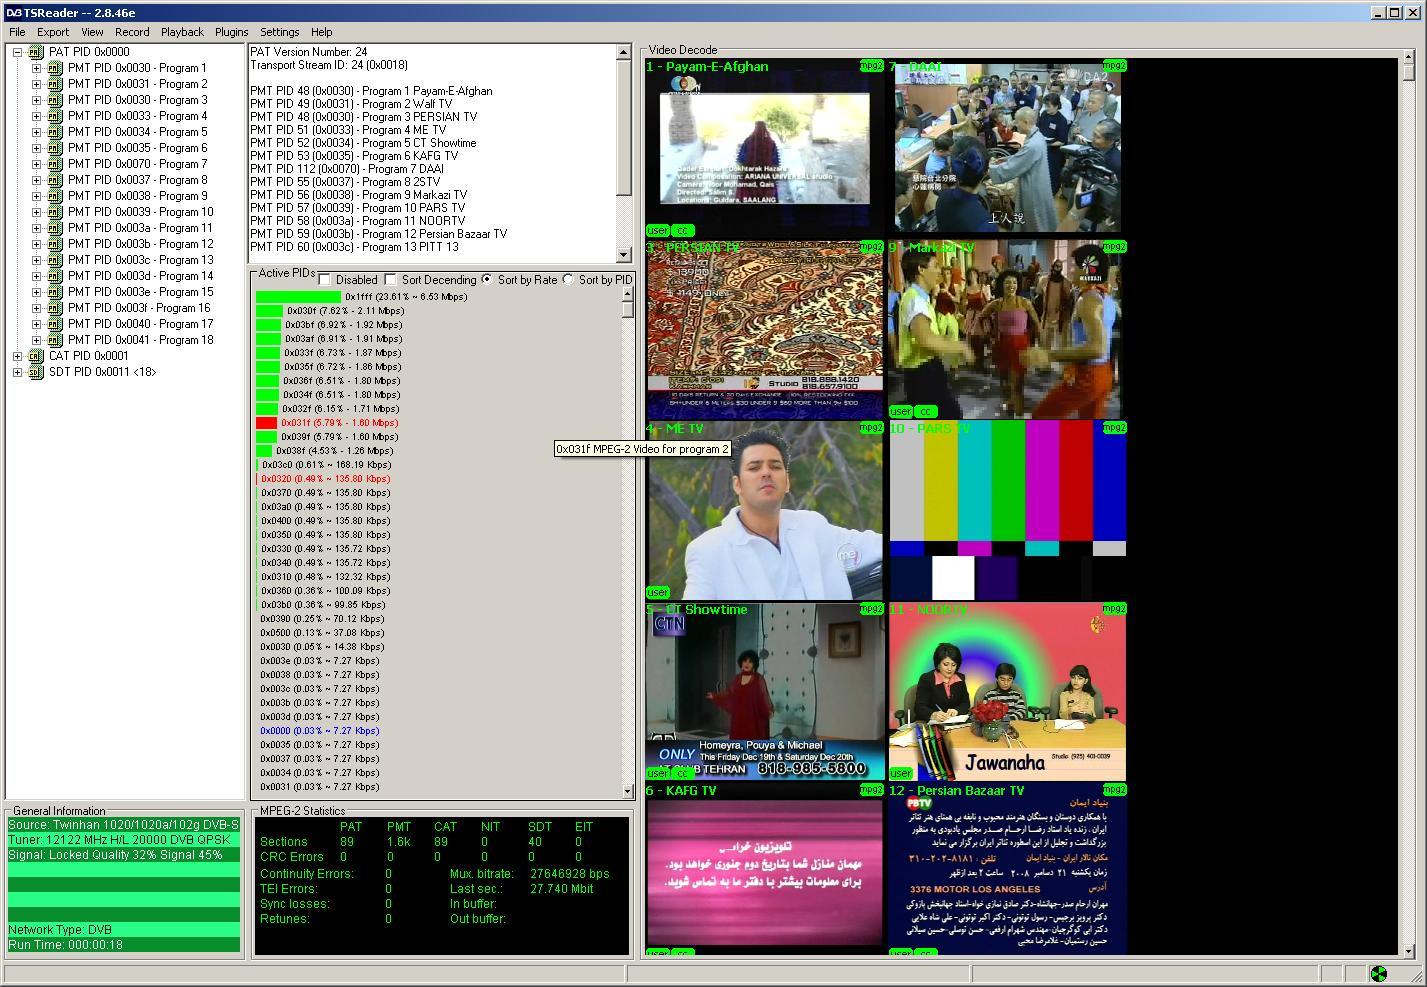Image resolution: width=1427 pixels, height=987 pixels.
Task: Click the 'Tuner: 12122 MHz' info line
Action: tap(124, 840)
